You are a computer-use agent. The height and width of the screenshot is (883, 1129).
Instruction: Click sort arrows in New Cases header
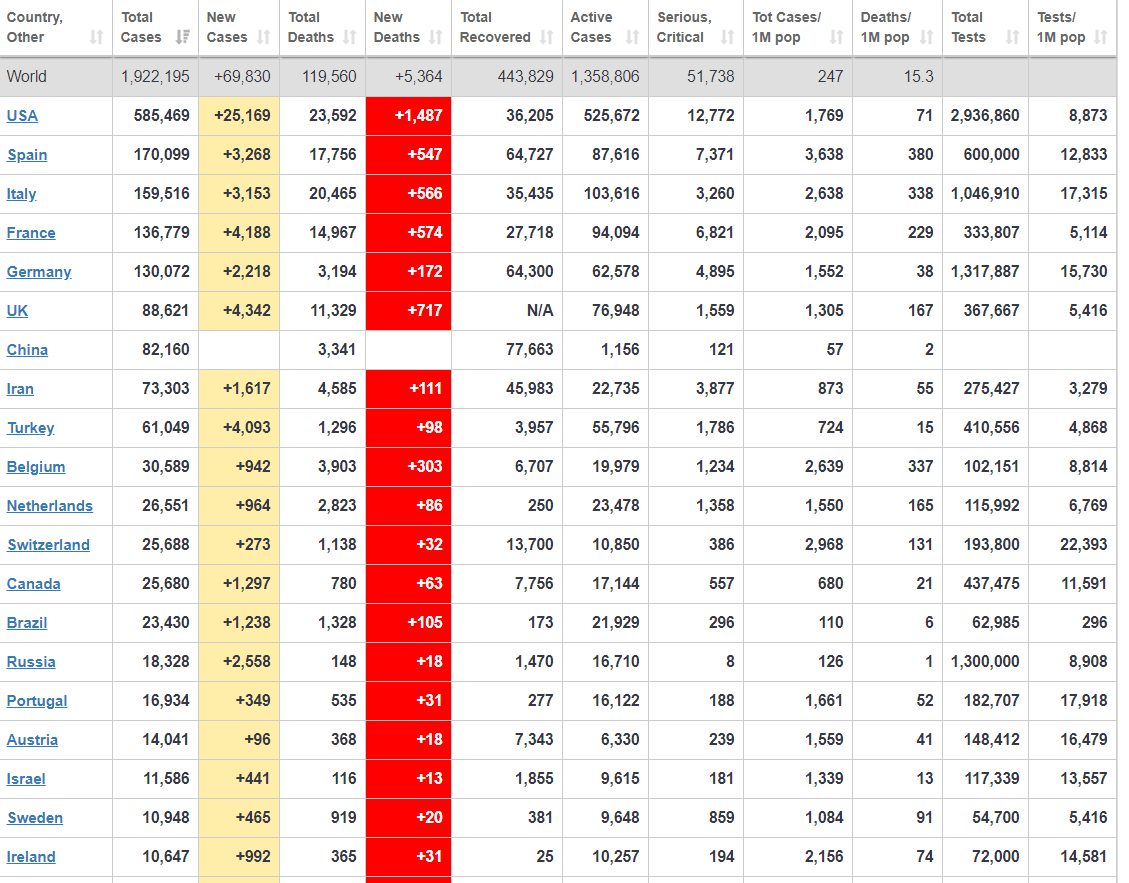263,38
